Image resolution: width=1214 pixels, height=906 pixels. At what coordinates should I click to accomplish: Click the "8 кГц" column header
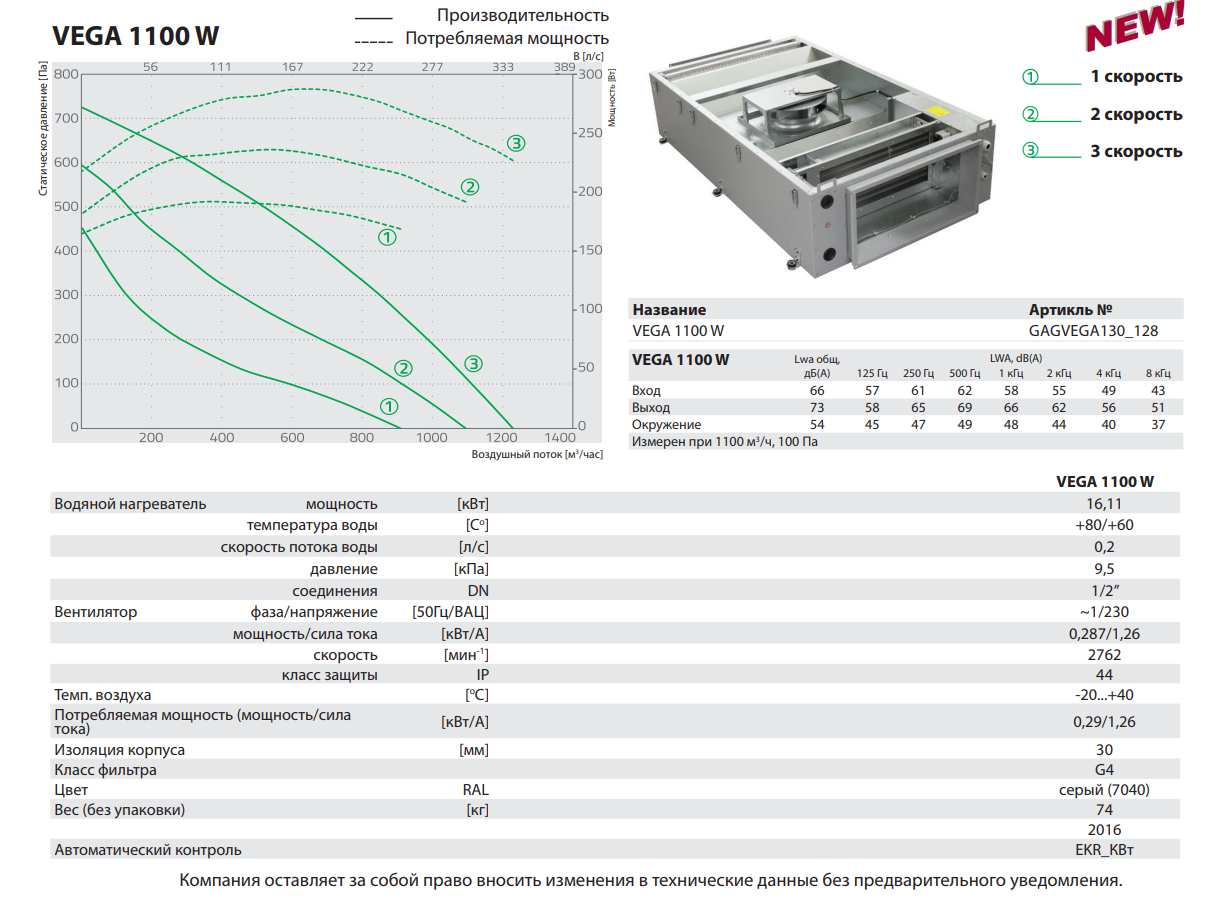coord(1156,373)
